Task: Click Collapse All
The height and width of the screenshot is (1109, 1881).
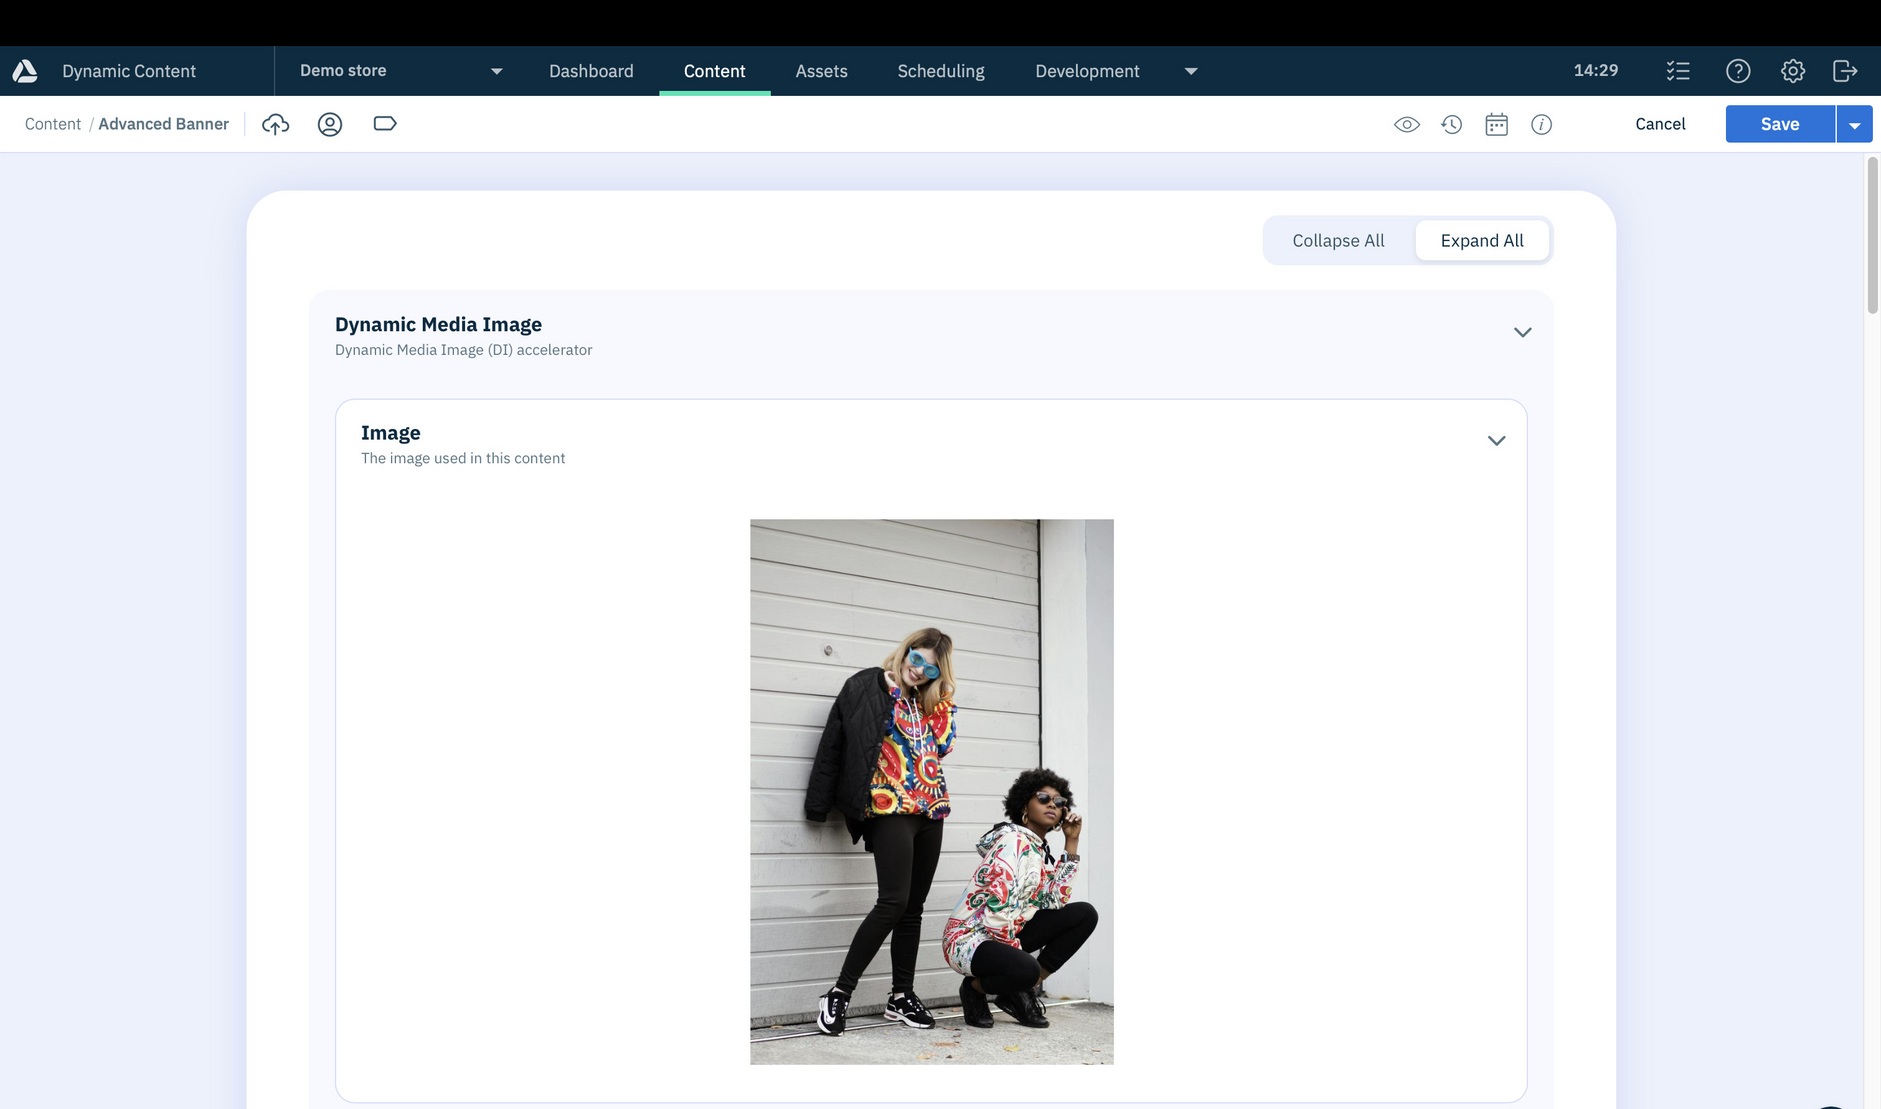Action: (1339, 241)
